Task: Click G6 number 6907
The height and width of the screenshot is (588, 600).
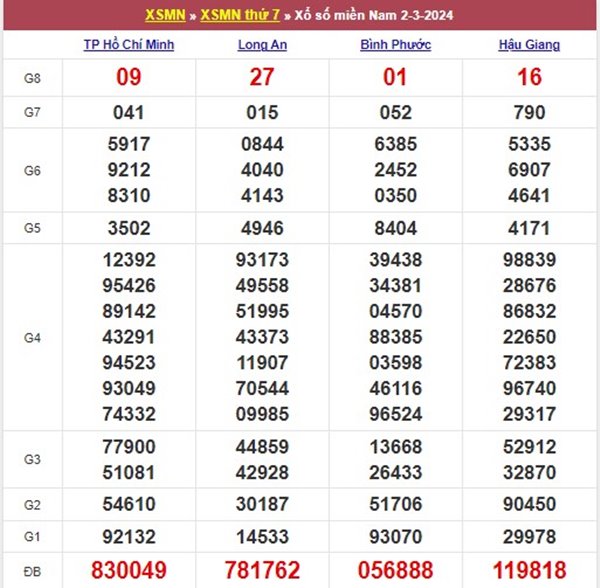Action: click(x=529, y=170)
